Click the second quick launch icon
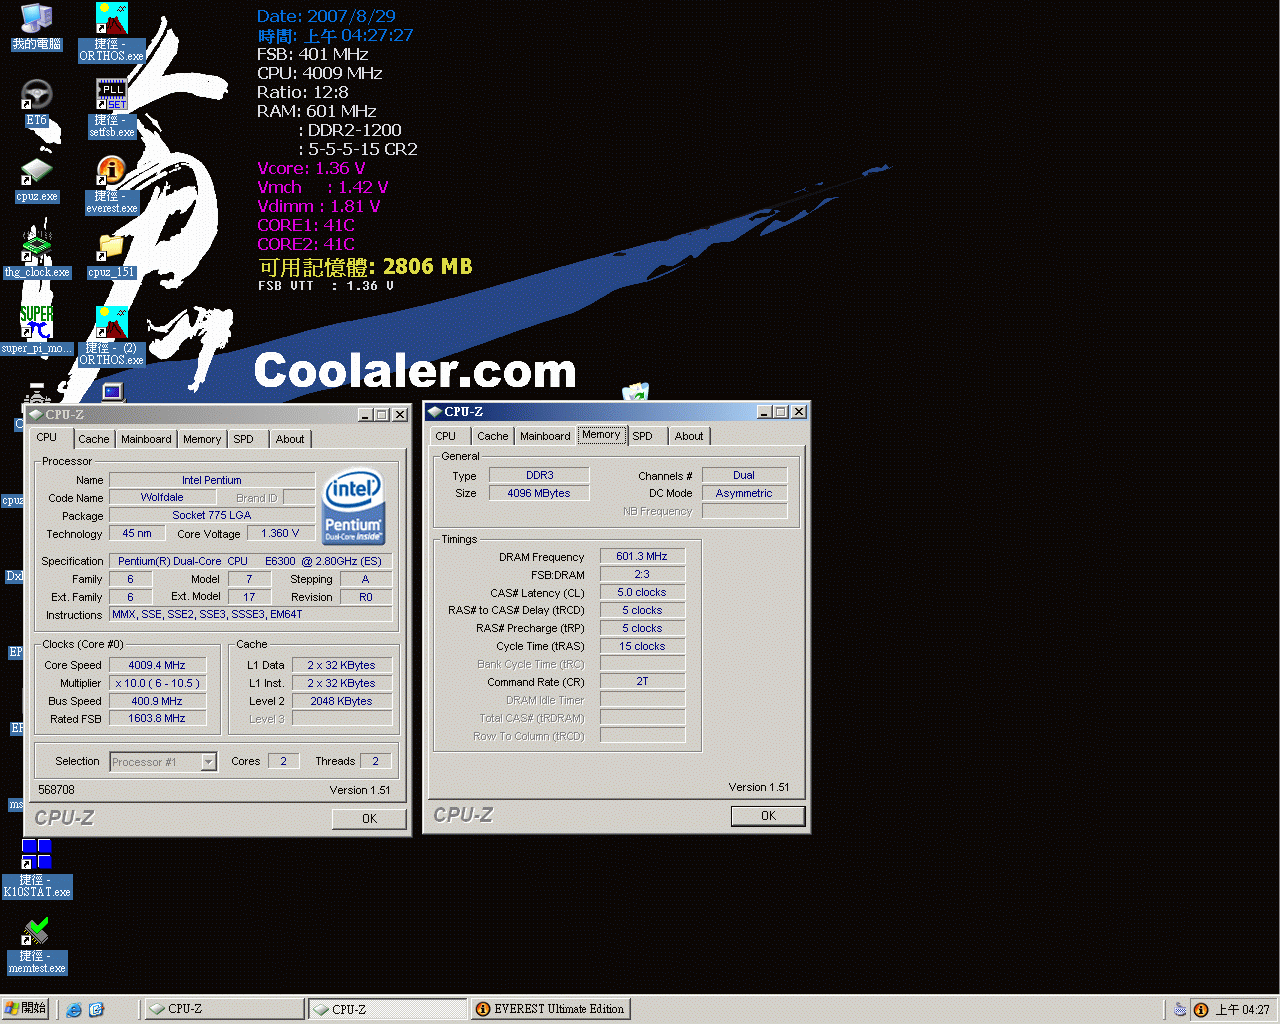Screen dimensions: 1280x1024 [96, 1010]
